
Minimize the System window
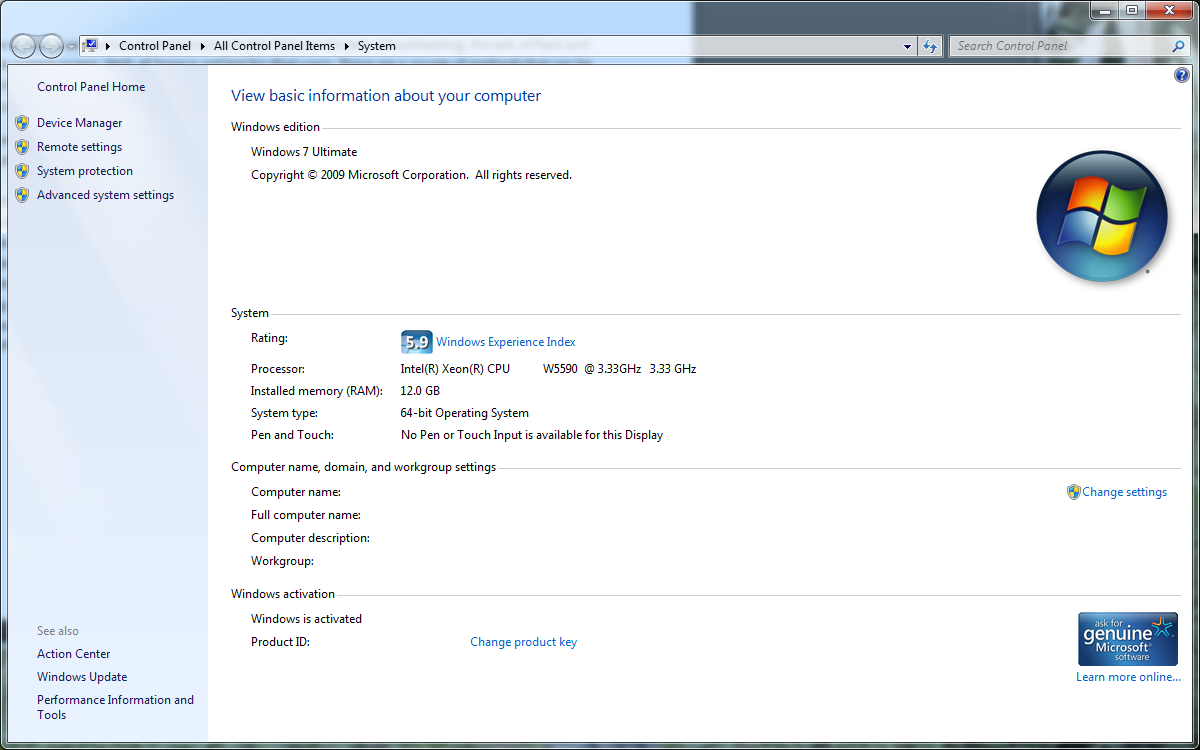click(1103, 10)
